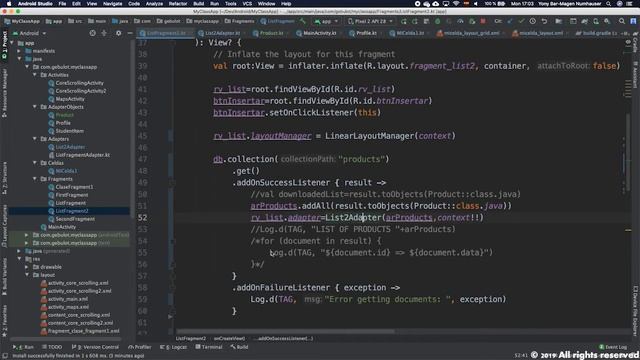The height and width of the screenshot is (360, 640).
Task: Open the Navigate menu
Action: click(x=112, y=4)
